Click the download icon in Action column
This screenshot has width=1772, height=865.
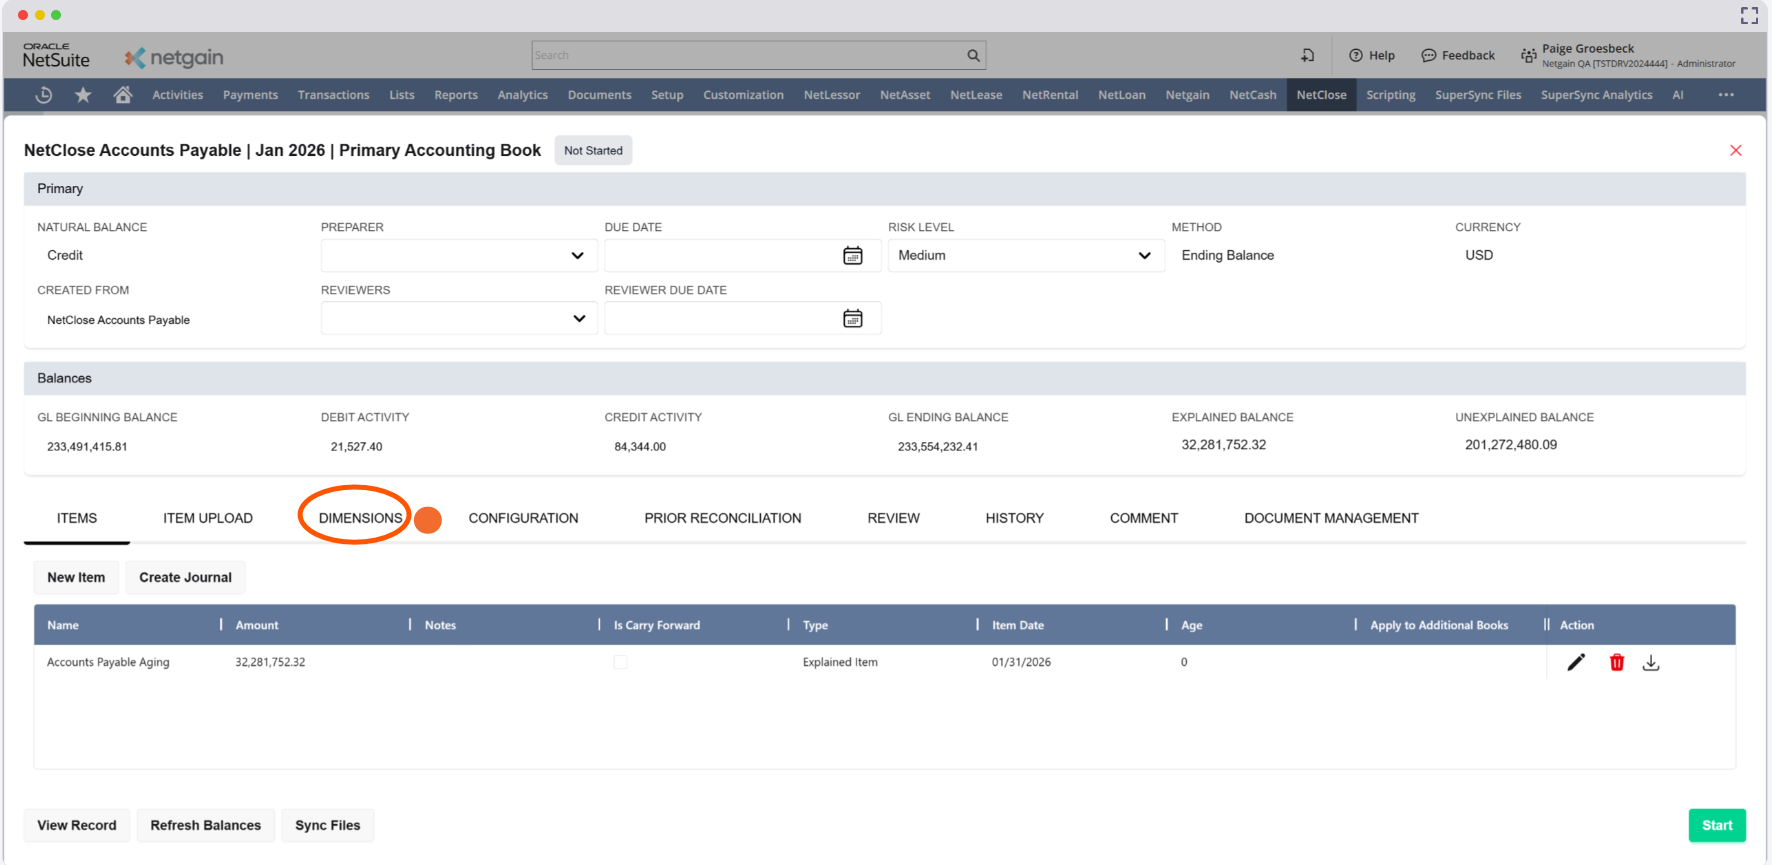point(1651,663)
